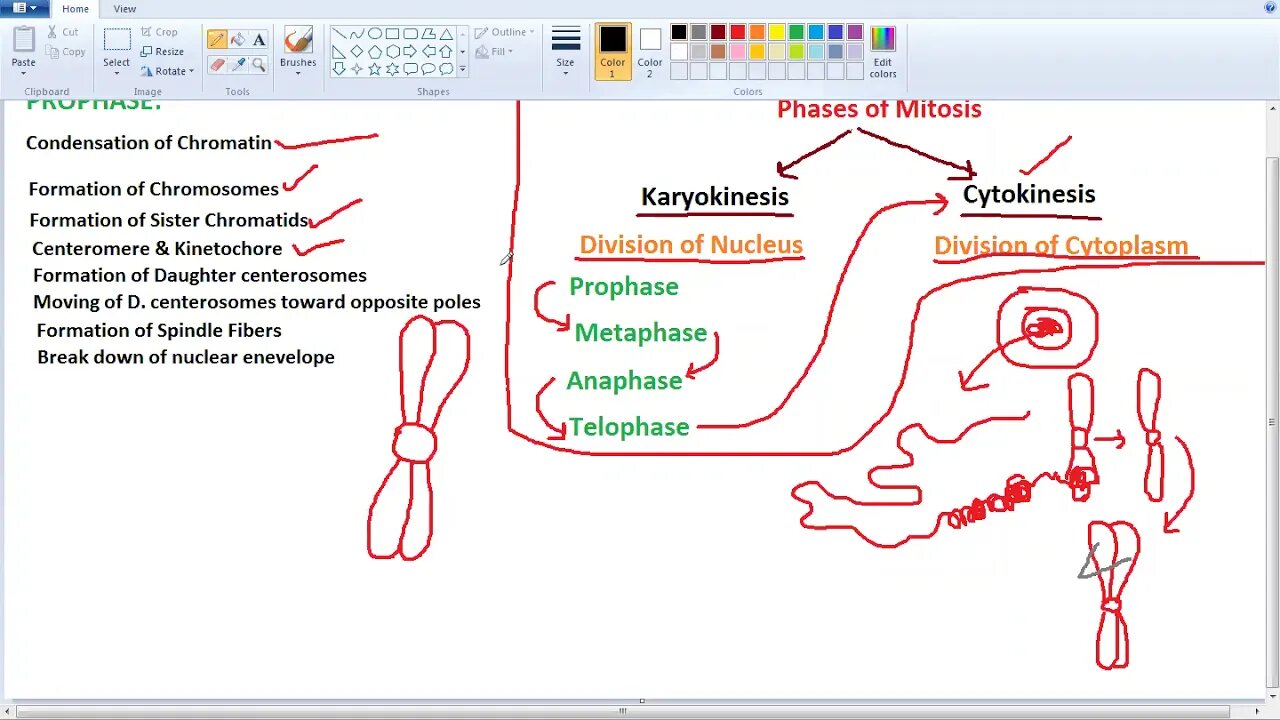Viewport: 1280px width, 720px height.
Task: Pick the purple color swatch
Action: 855,32
